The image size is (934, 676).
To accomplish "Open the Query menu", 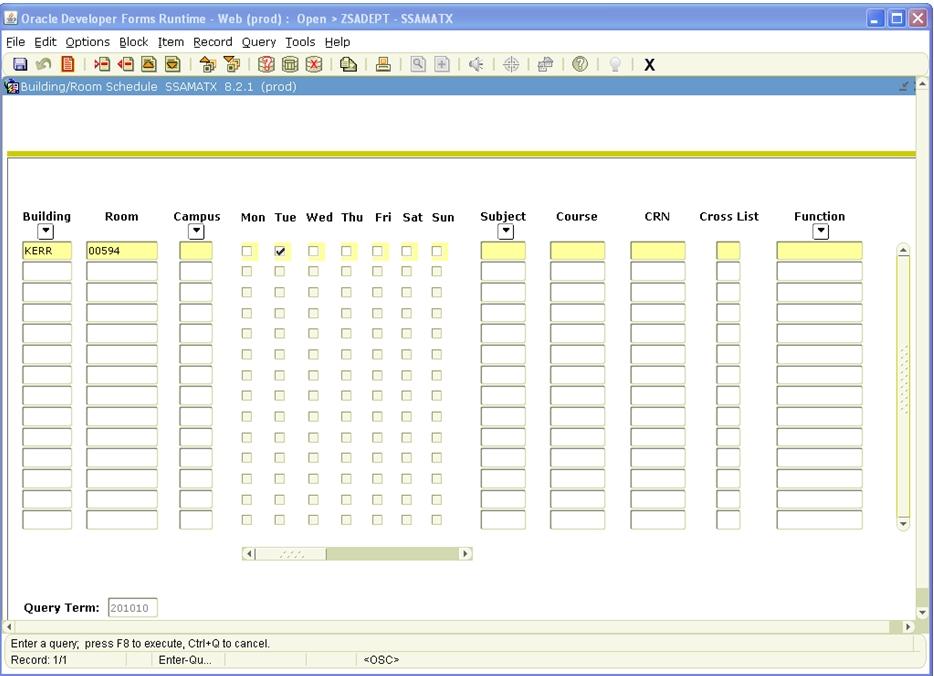I will (259, 42).
